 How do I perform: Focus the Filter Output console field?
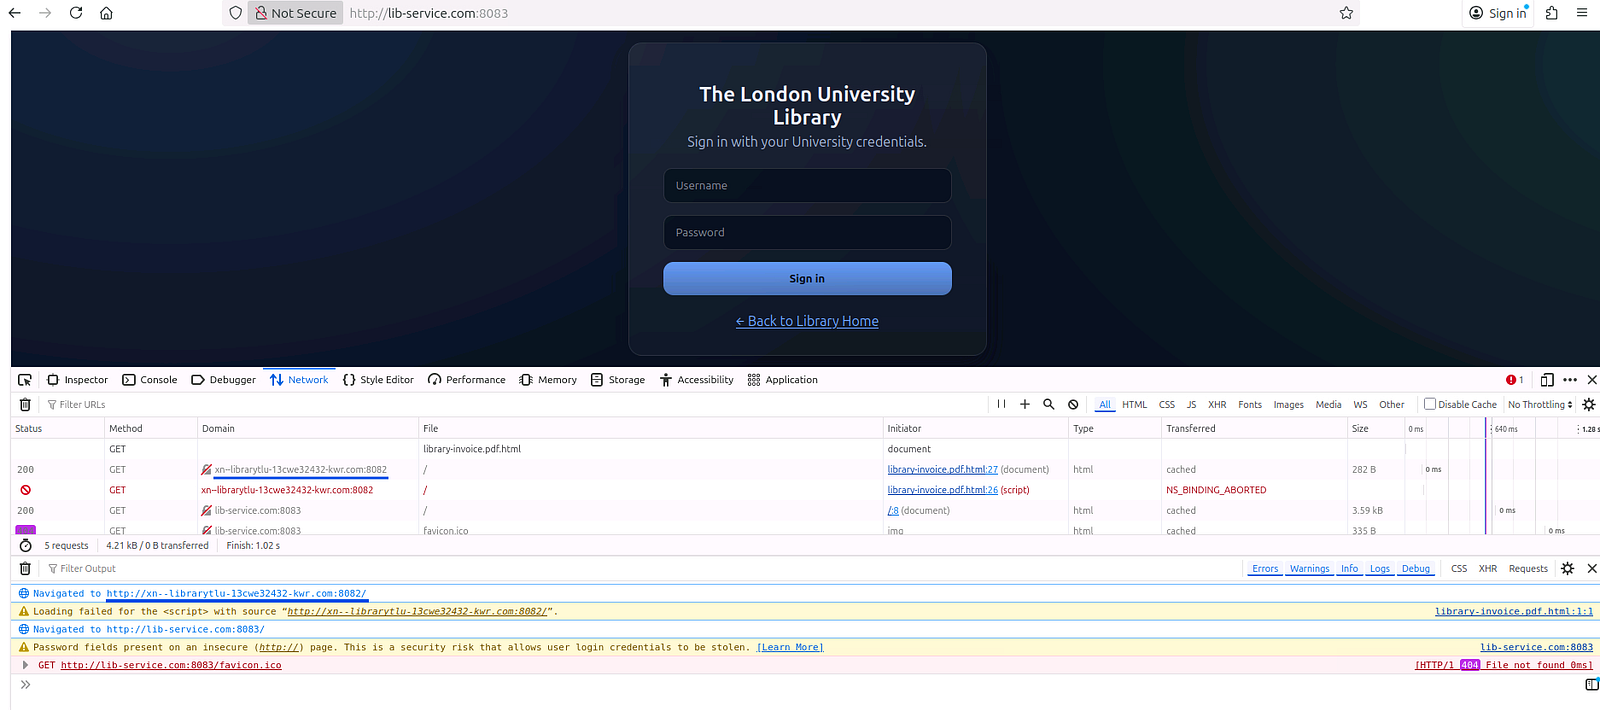tap(640, 568)
